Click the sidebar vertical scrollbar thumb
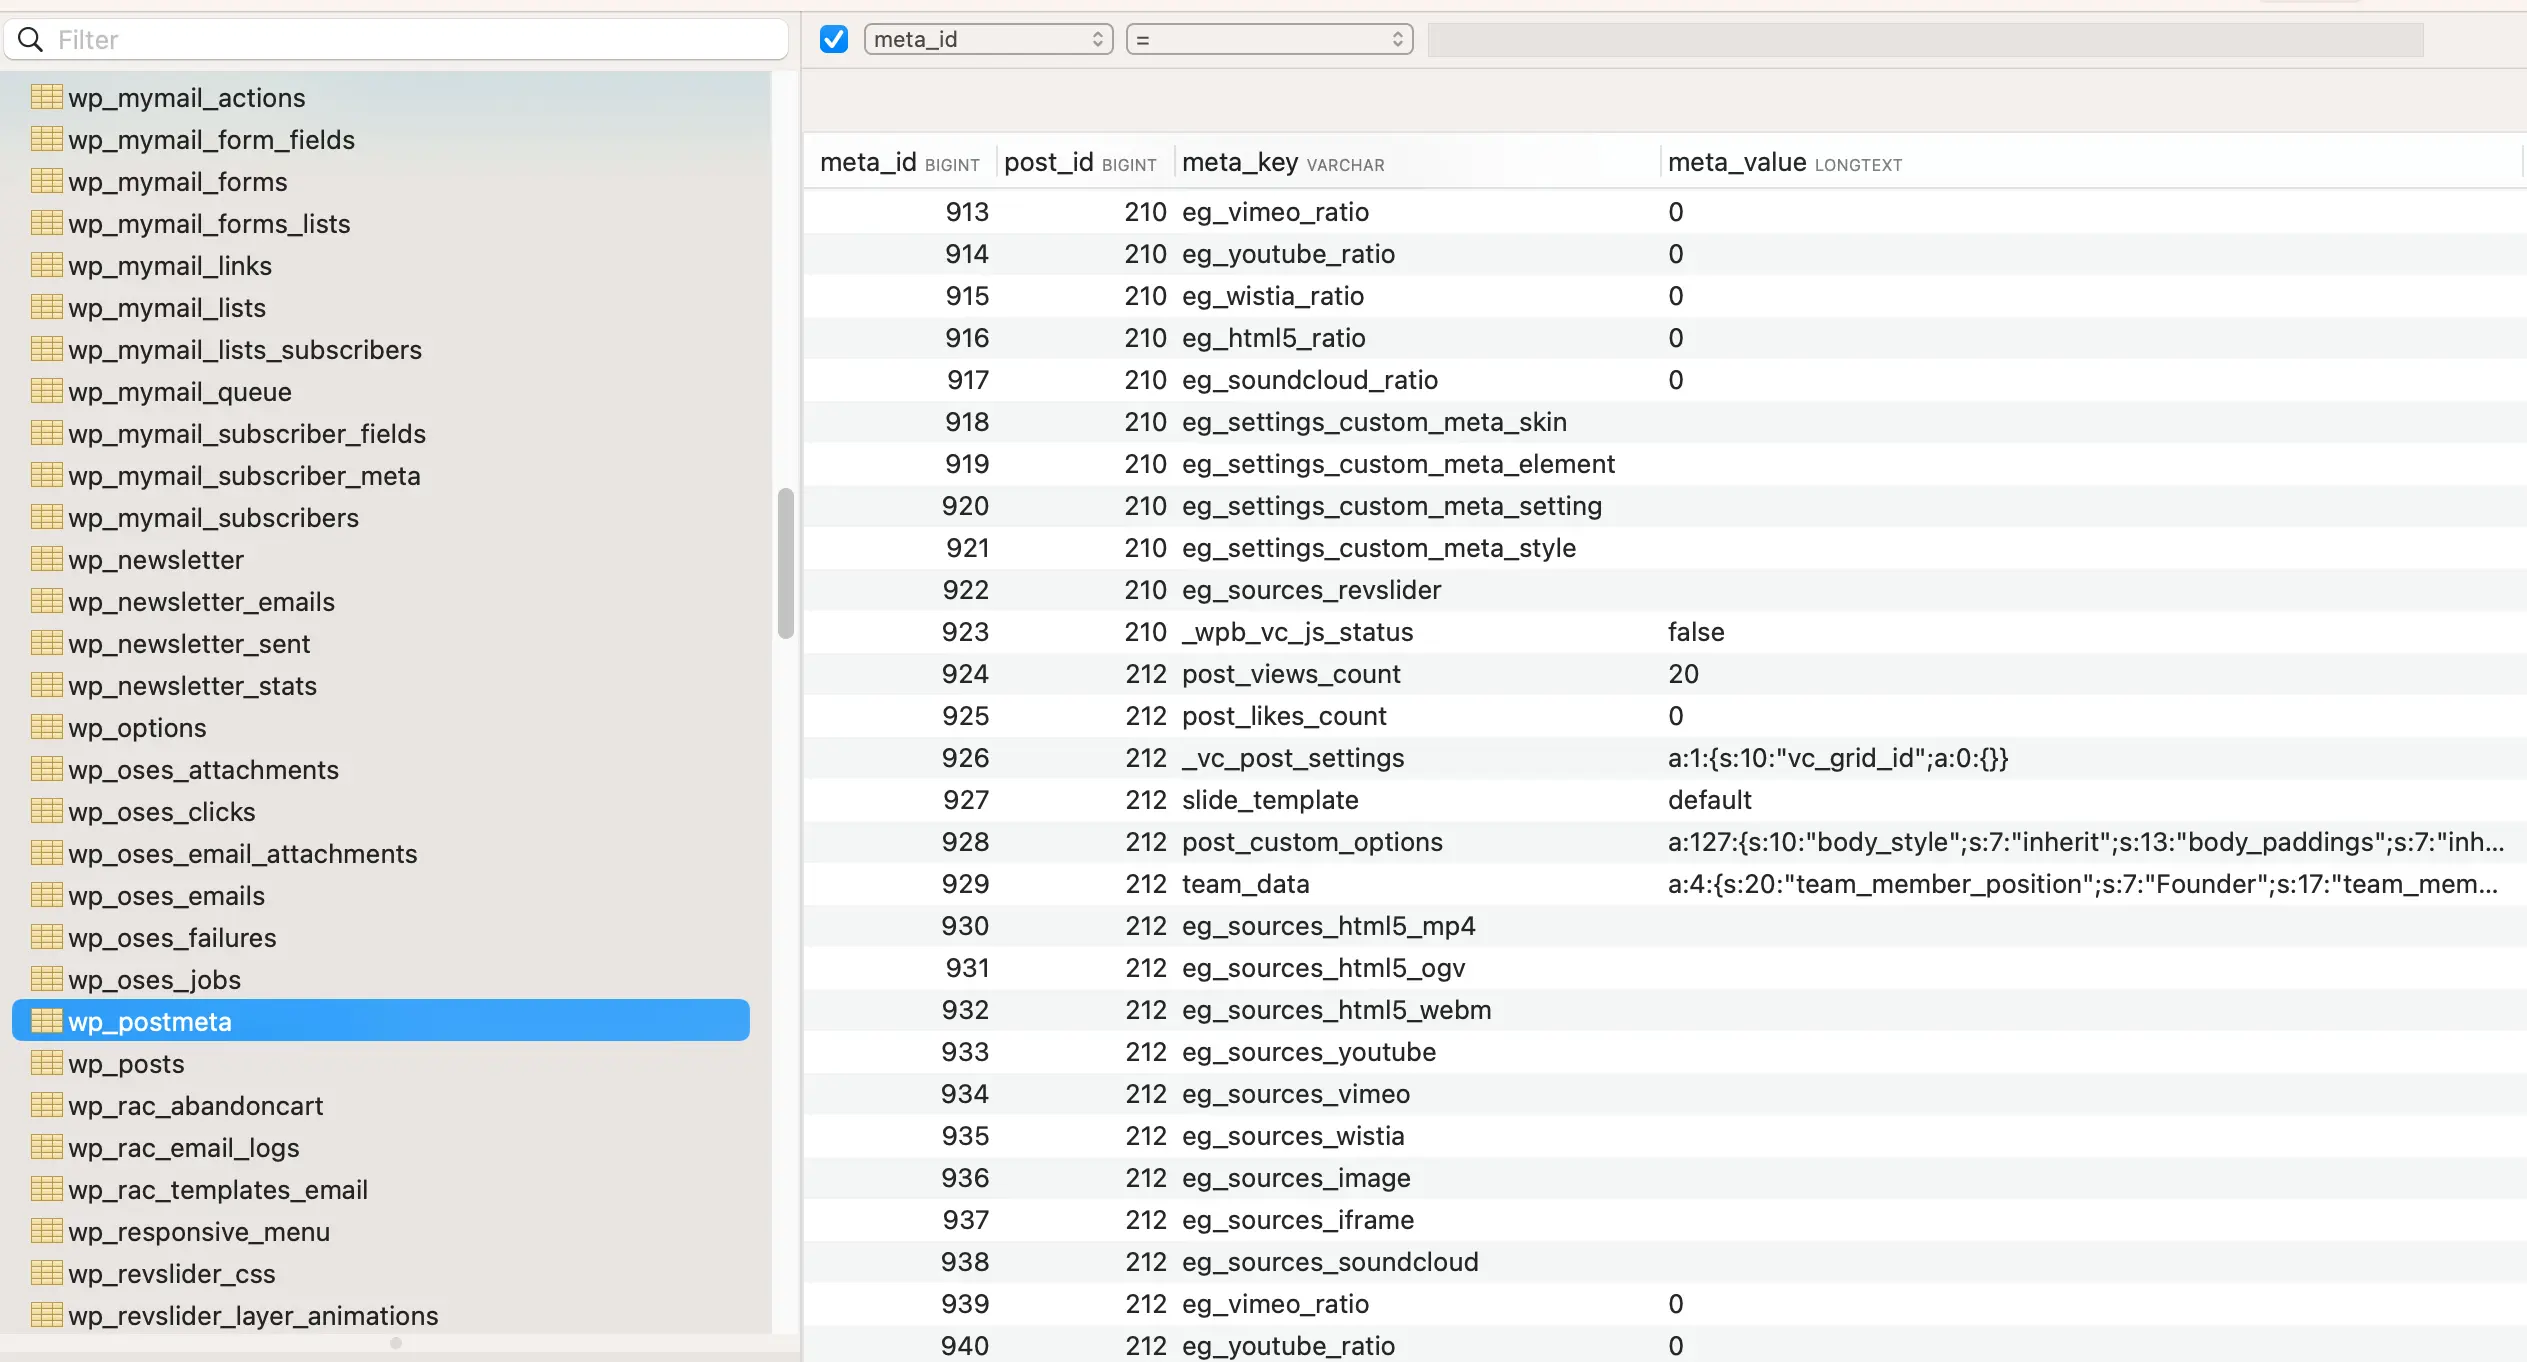This screenshot has width=2527, height=1362. 786,563
